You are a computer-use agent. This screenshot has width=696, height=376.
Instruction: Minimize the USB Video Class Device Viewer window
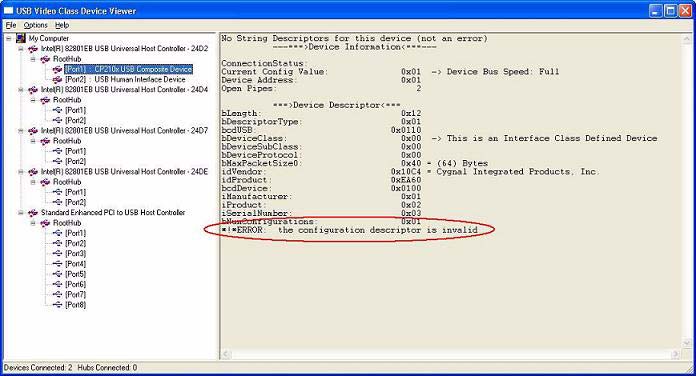coord(656,11)
